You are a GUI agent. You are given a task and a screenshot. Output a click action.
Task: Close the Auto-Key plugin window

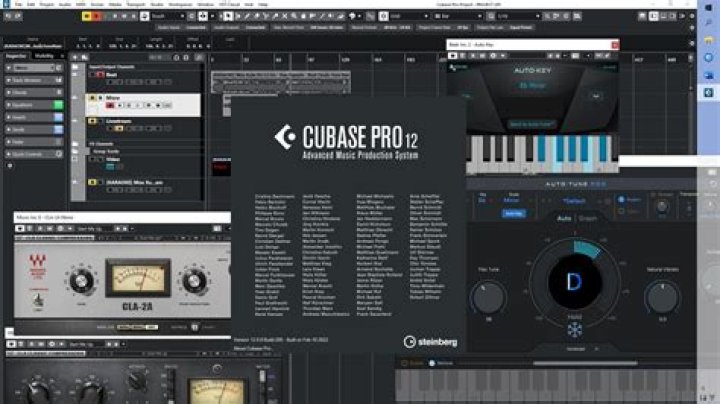[615, 45]
